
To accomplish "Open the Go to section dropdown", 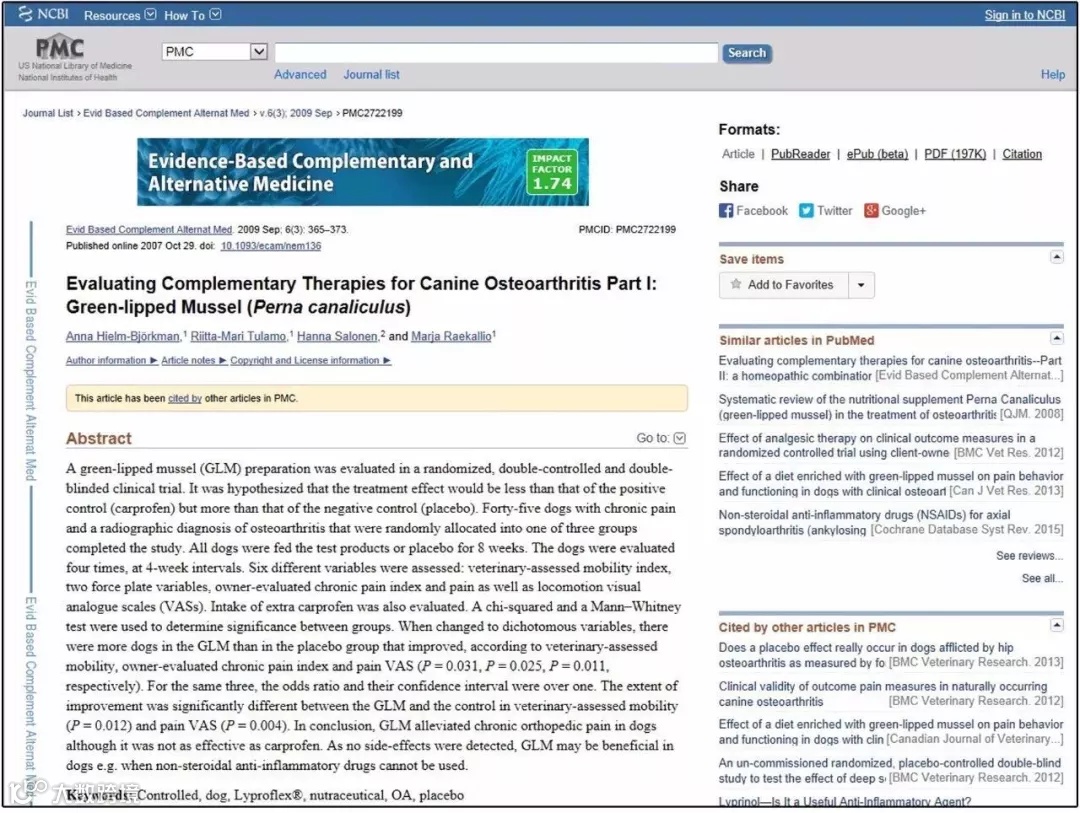I will click(661, 438).
